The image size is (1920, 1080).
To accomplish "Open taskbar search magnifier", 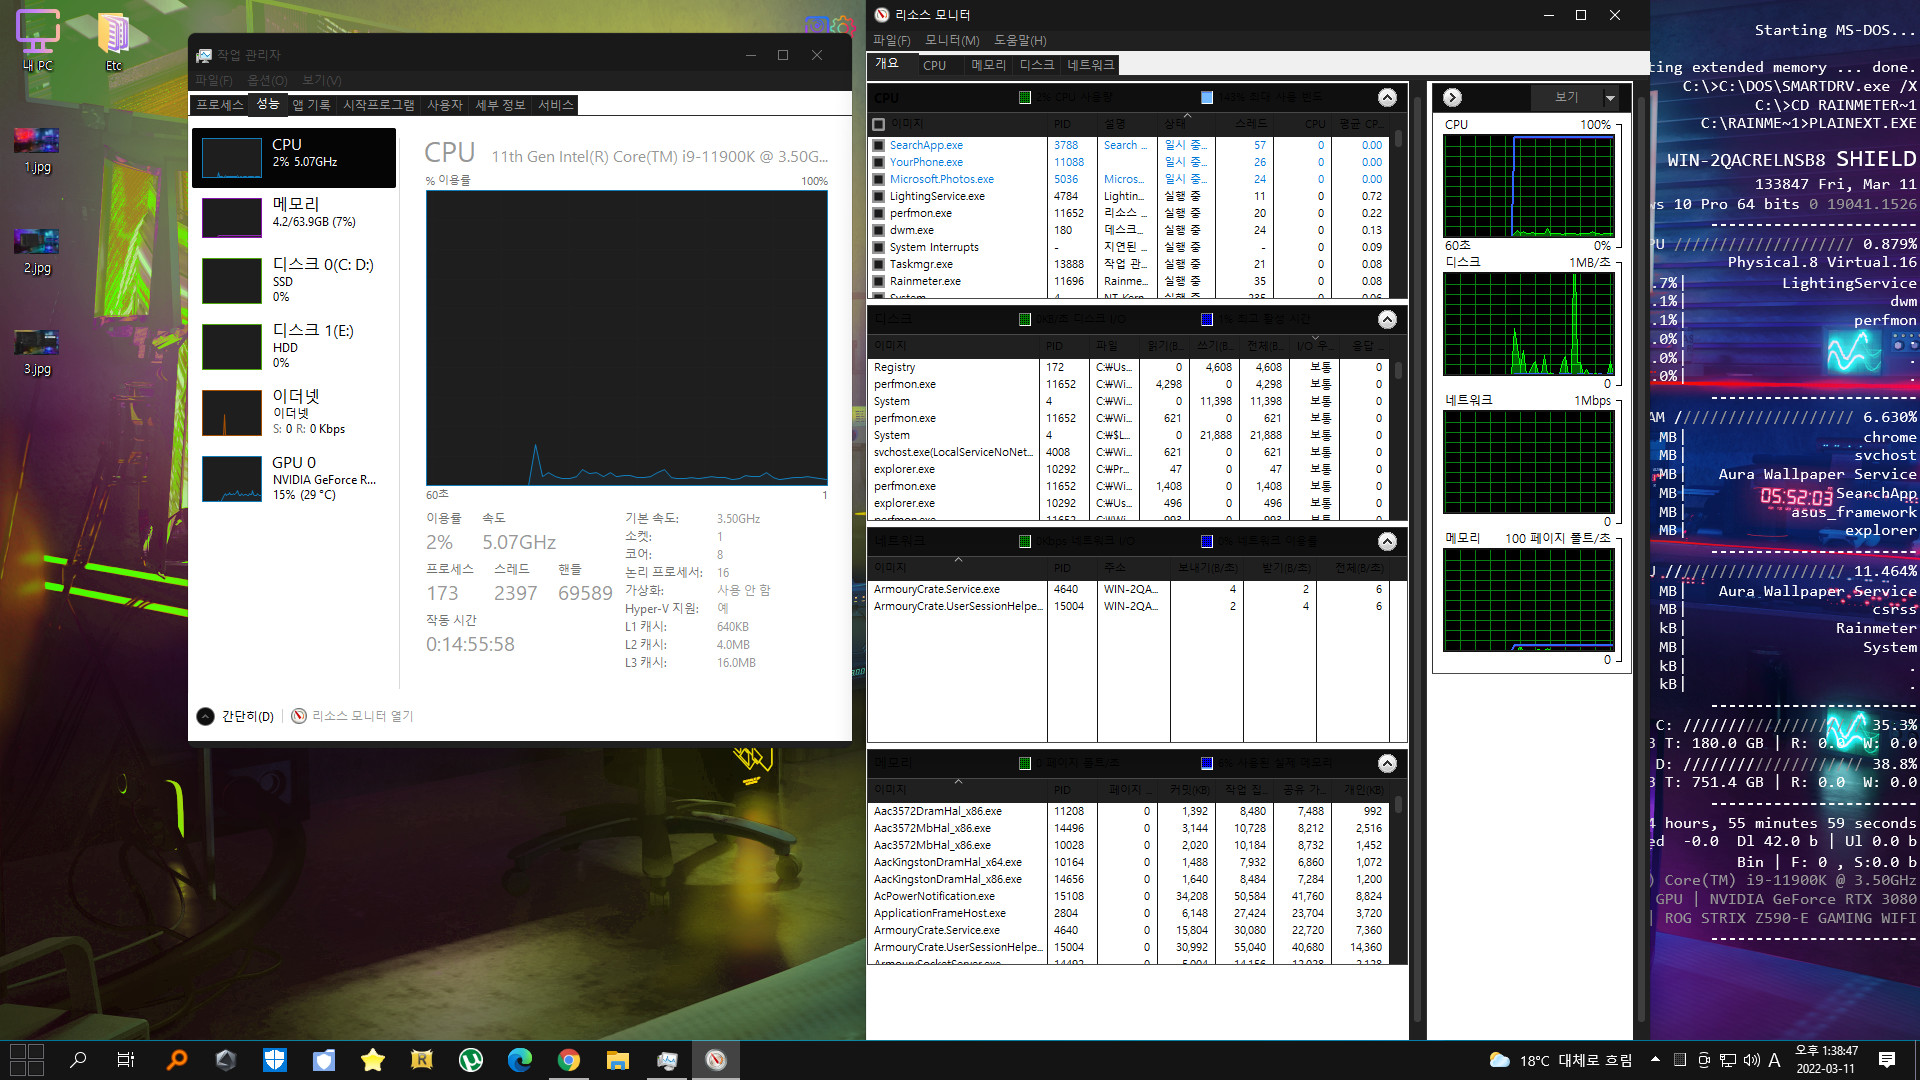I will (x=78, y=1060).
